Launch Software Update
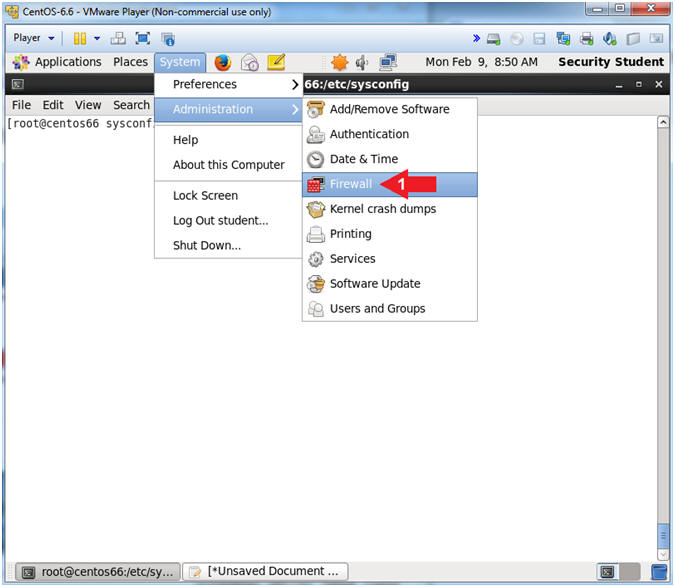675x587 pixels. tap(390, 284)
